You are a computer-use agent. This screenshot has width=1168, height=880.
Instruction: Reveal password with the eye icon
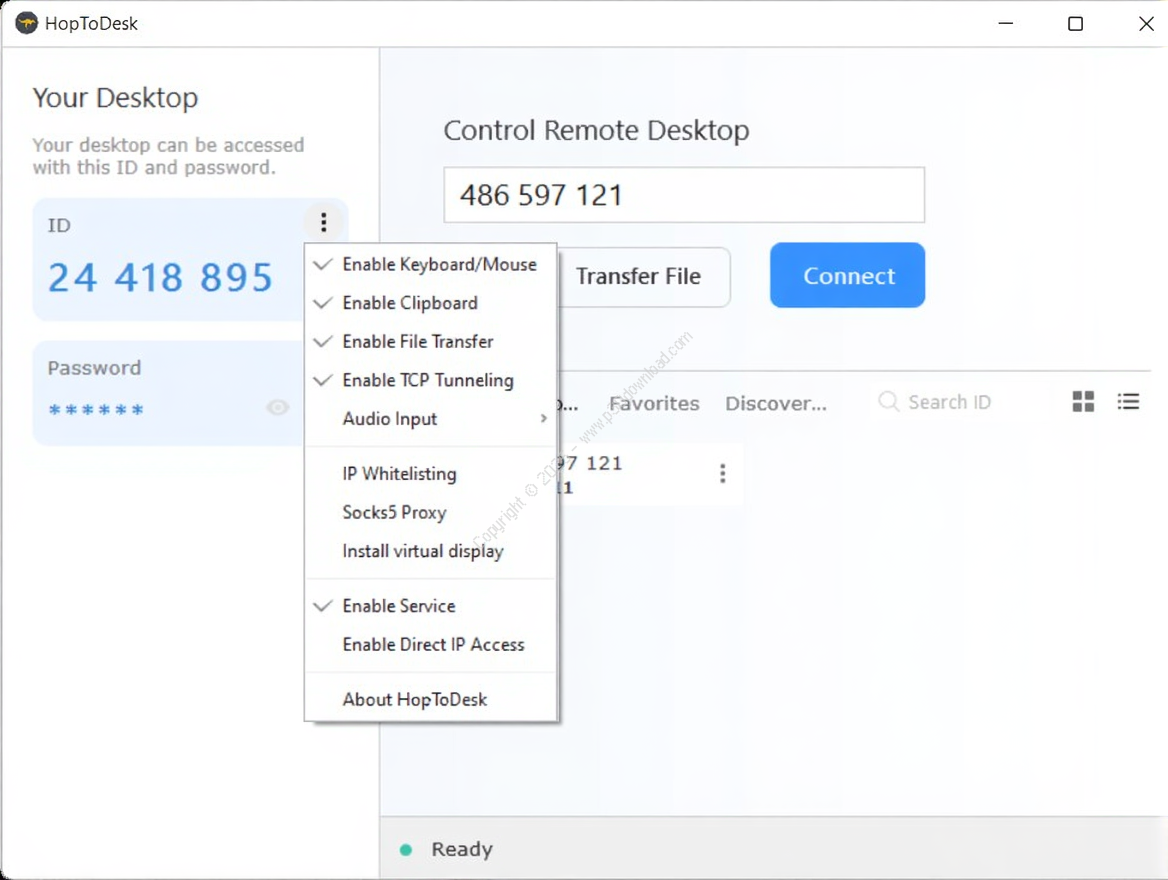pyautogui.click(x=278, y=407)
